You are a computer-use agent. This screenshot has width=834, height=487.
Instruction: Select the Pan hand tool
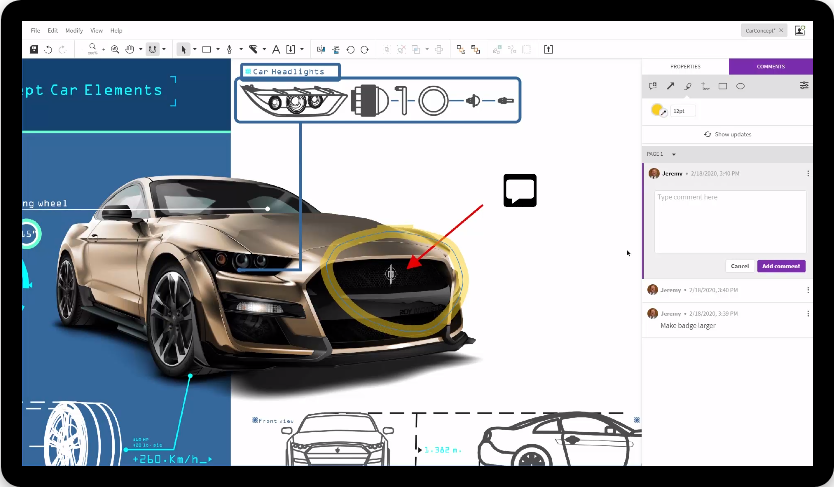129,49
